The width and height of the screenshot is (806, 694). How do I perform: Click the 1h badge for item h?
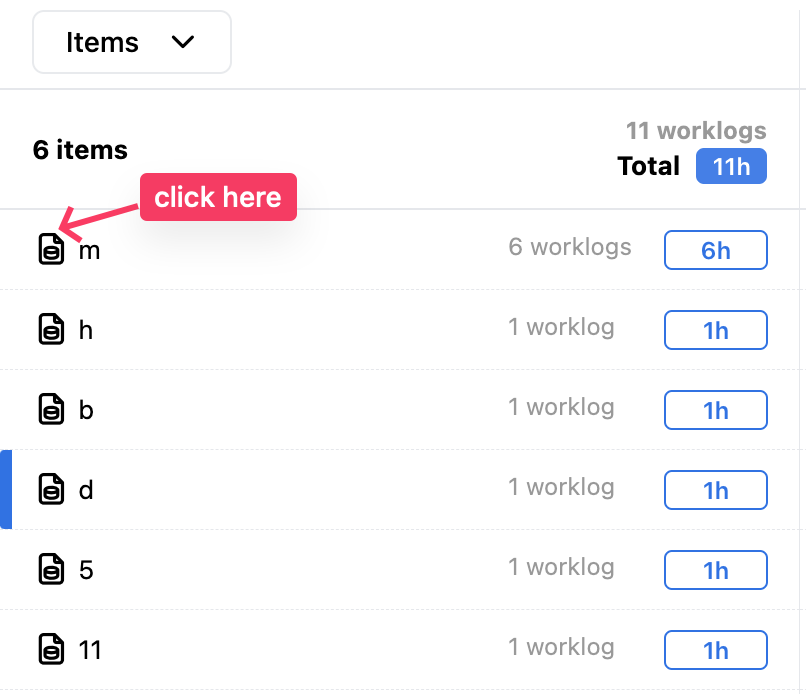715,330
